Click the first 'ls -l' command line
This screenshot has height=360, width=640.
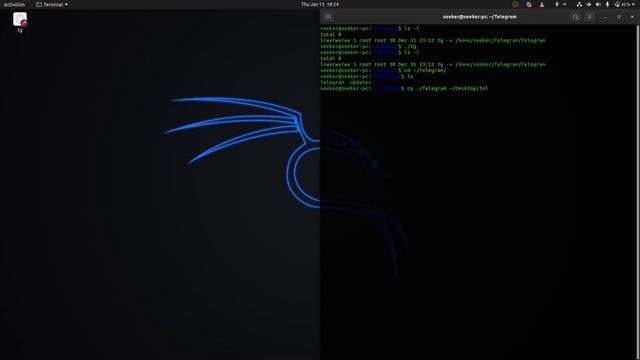coord(370,28)
